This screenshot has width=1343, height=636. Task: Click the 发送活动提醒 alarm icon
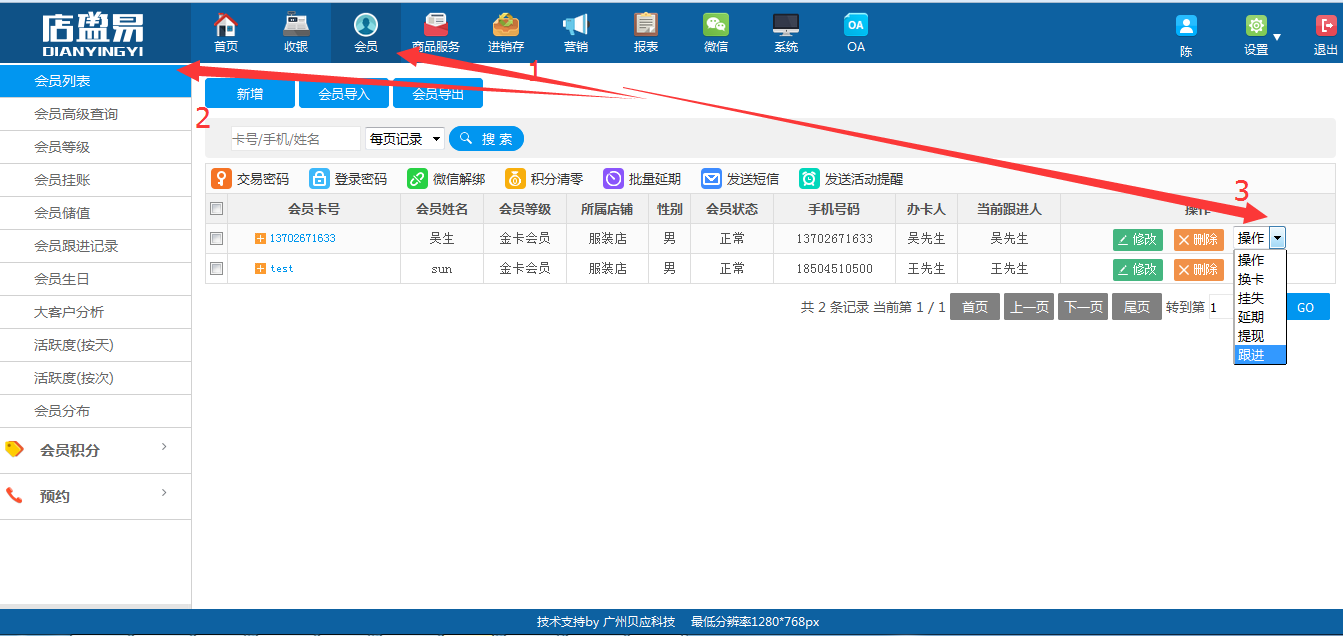(809, 179)
